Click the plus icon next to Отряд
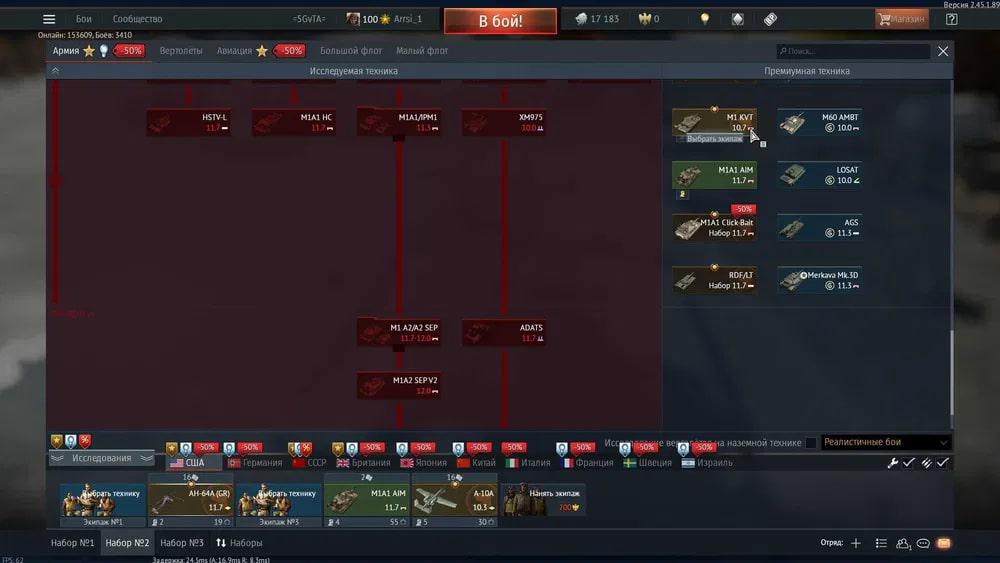This screenshot has width=1000, height=563. click(855, 543)
